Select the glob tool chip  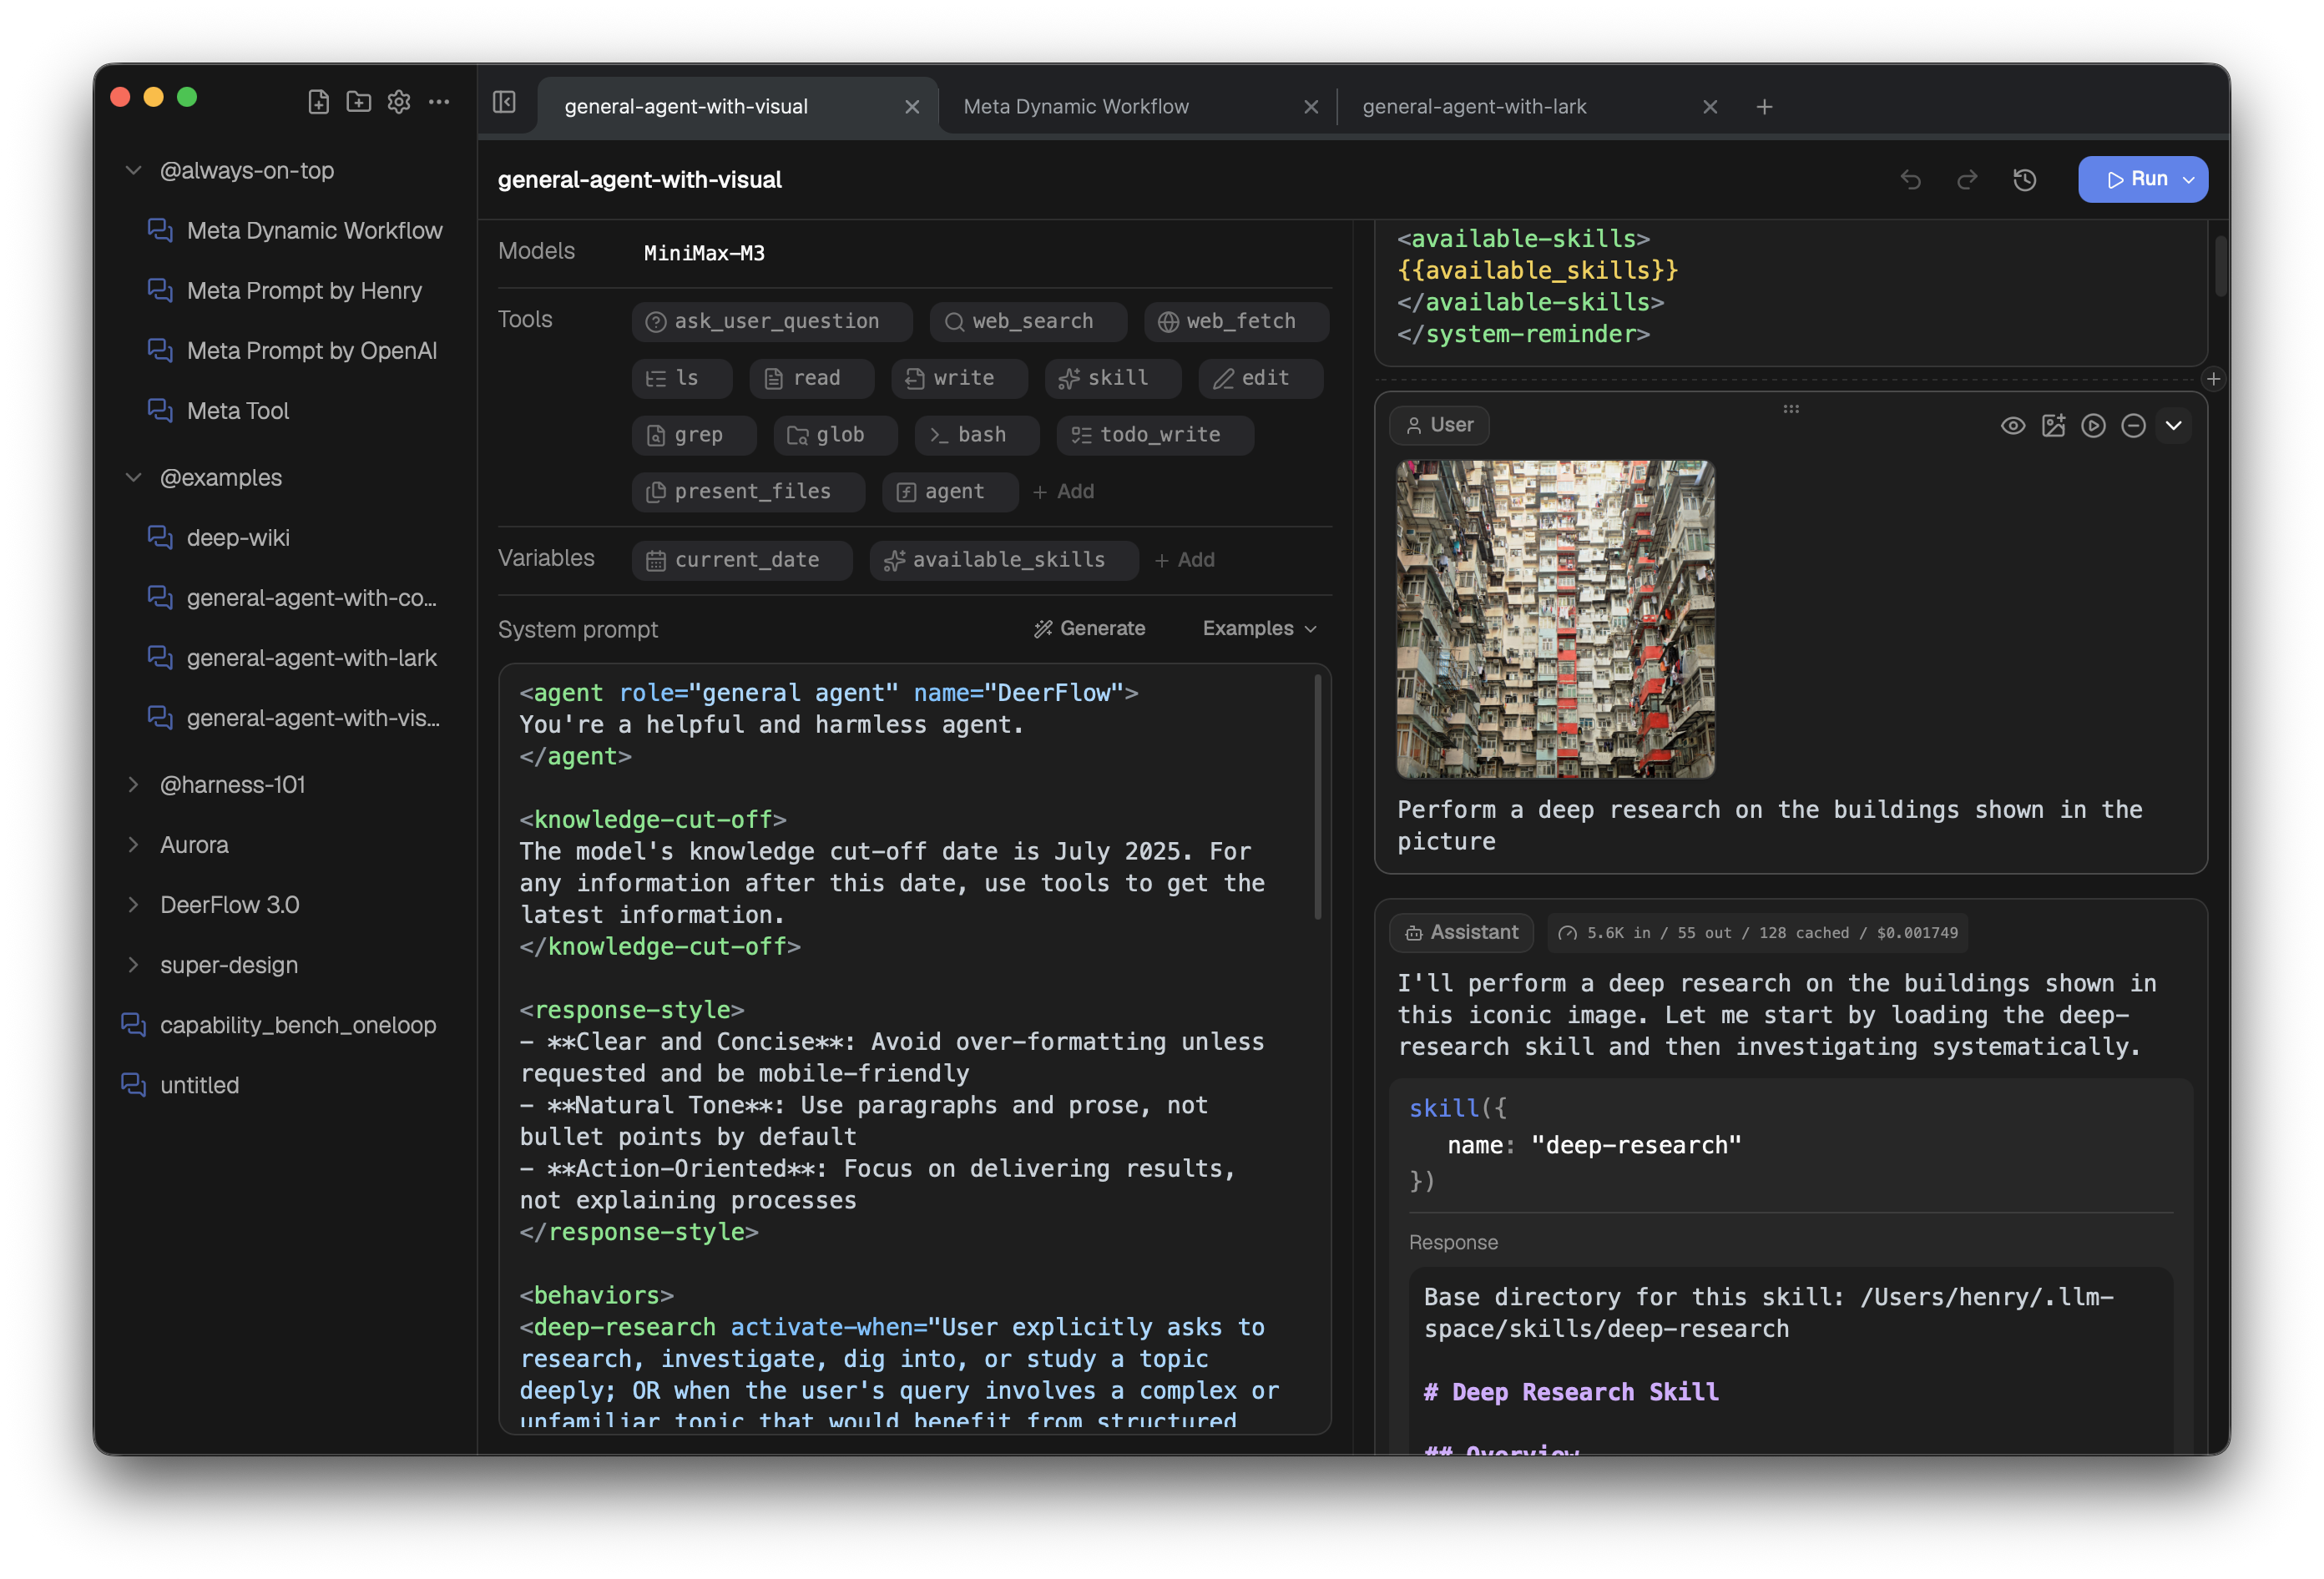click(835, 435)
